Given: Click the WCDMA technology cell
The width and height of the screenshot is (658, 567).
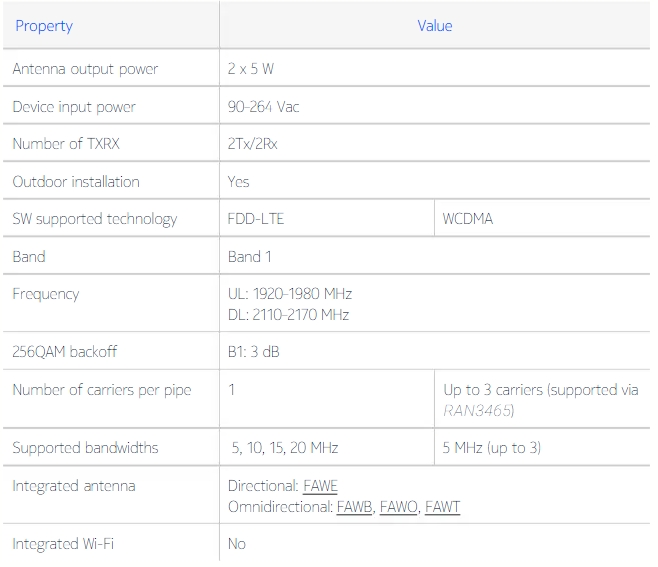Looking at the screenshot, I should point(467,219).
